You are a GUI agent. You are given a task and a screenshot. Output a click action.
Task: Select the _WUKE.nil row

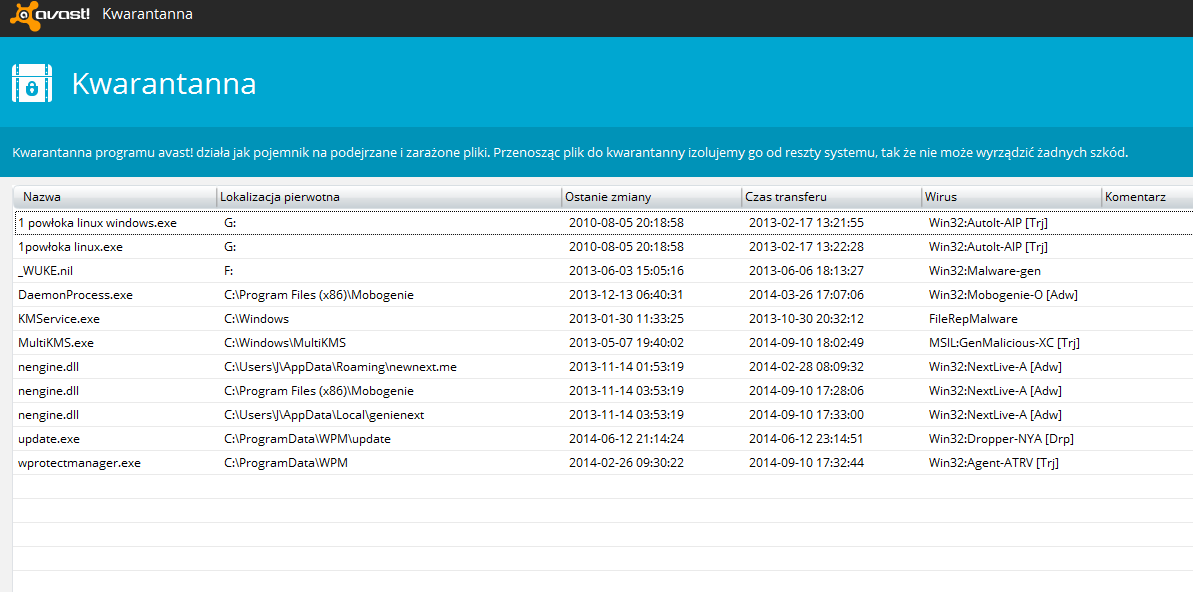[x=603, y=271]
